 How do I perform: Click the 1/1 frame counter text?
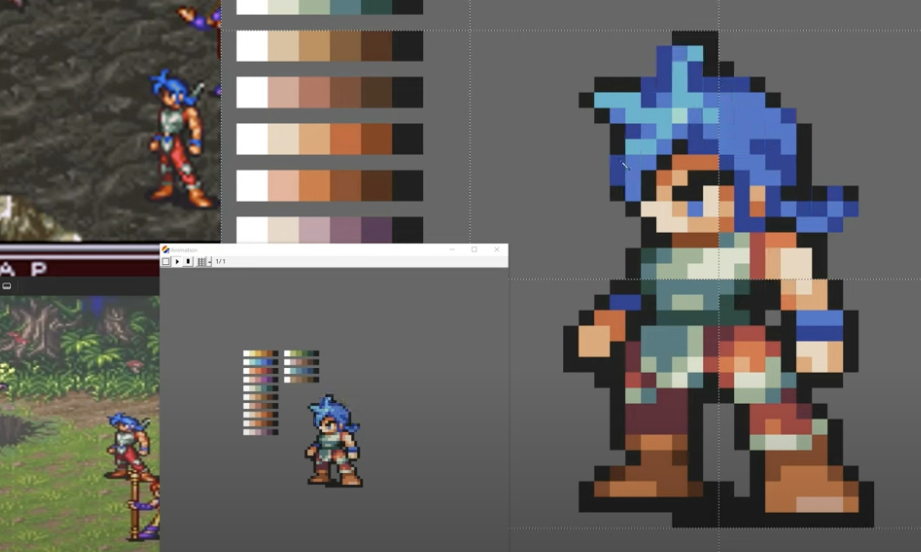221,261
